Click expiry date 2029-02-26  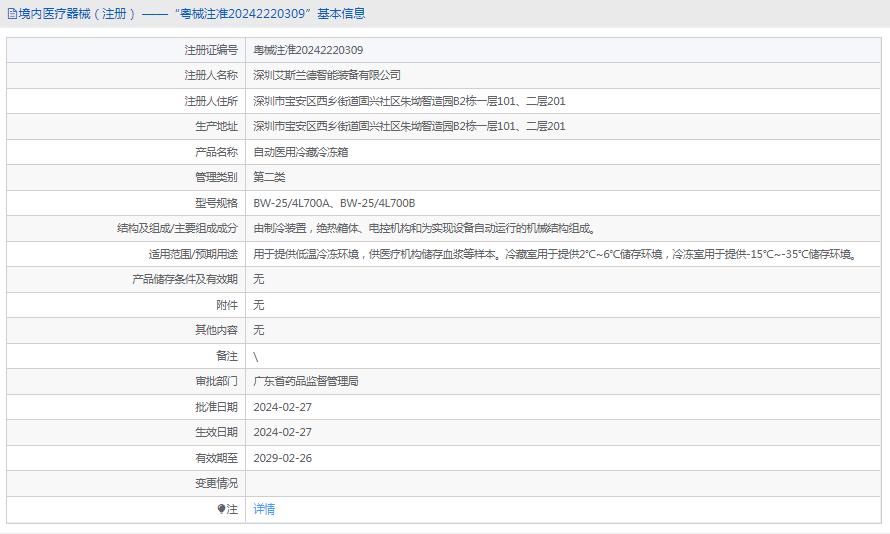point(283,459)
